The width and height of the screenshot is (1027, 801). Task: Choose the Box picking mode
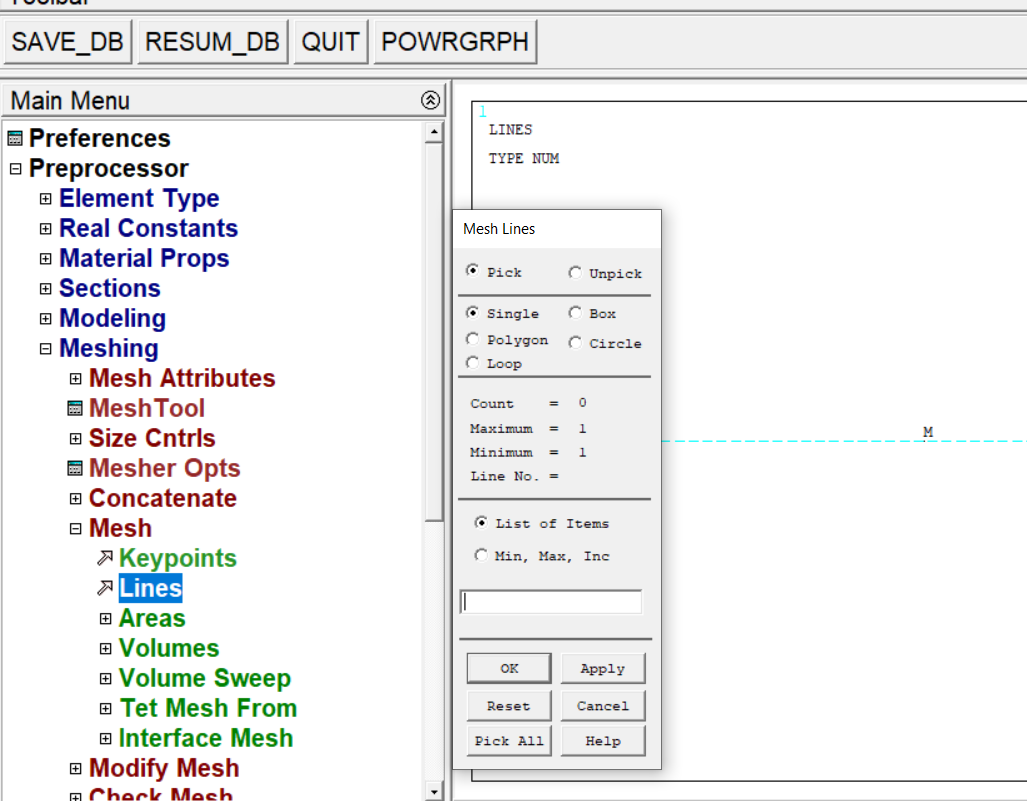(x=574, y=312)
